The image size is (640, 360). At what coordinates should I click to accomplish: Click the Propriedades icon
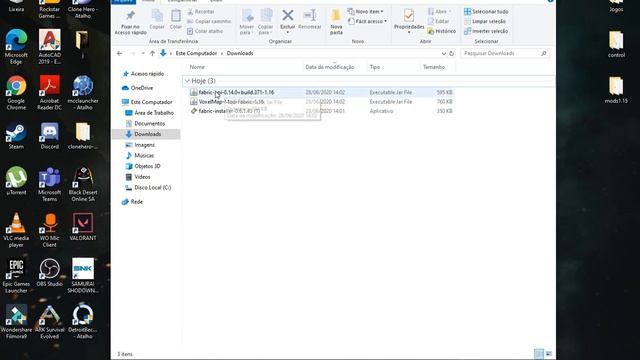tap(409, 16)
